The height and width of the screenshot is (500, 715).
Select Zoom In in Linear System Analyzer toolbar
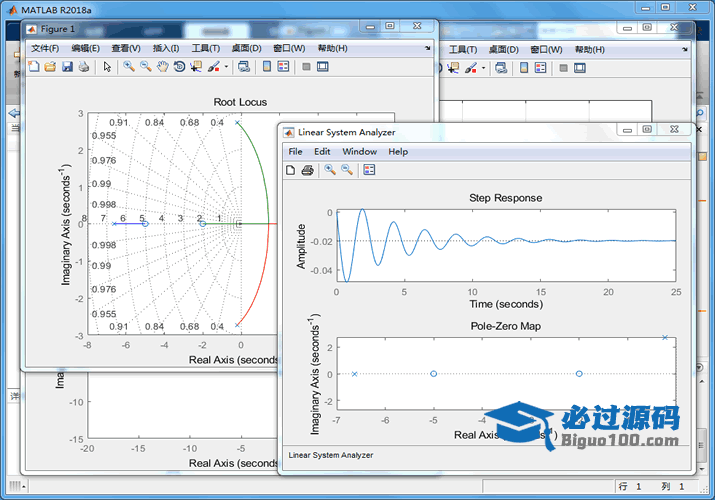pyautogui.click(x=330, y=170)
